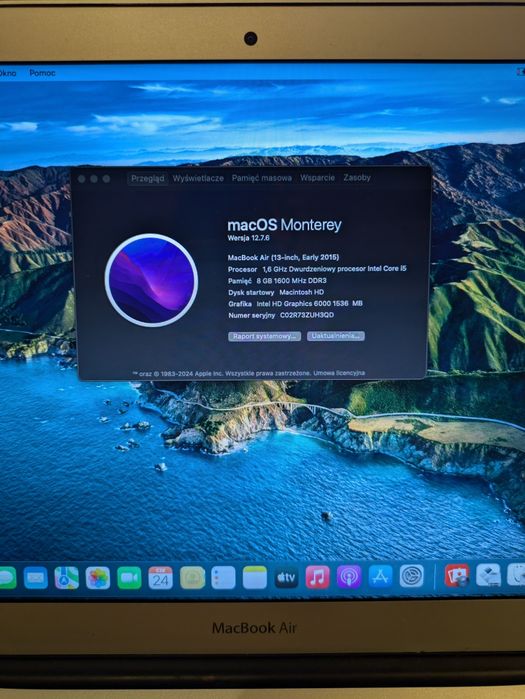Click the 8 GB 1600 MHz DDR3 text
Viewport: 525px width, 699px height.
click(x=291, y=280)
